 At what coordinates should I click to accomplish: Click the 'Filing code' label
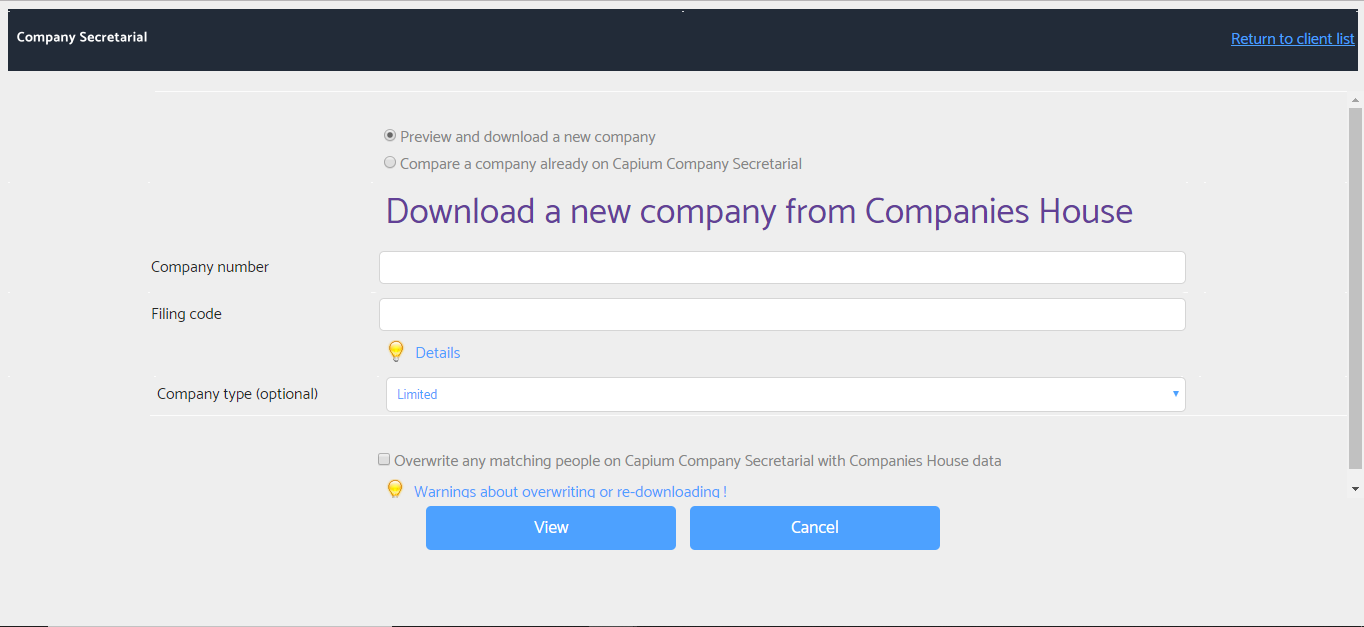click(x=186, y=314)
